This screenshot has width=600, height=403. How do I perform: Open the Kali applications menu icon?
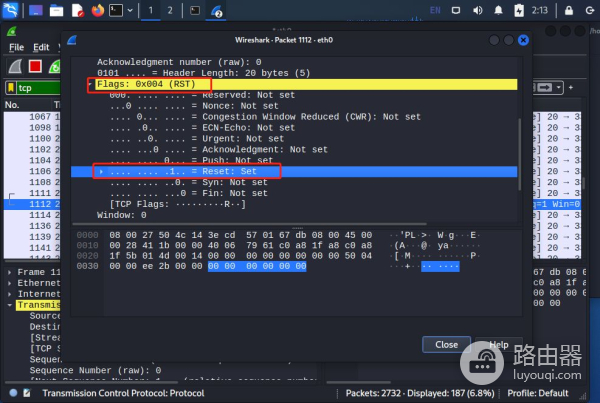click(10, 11)
